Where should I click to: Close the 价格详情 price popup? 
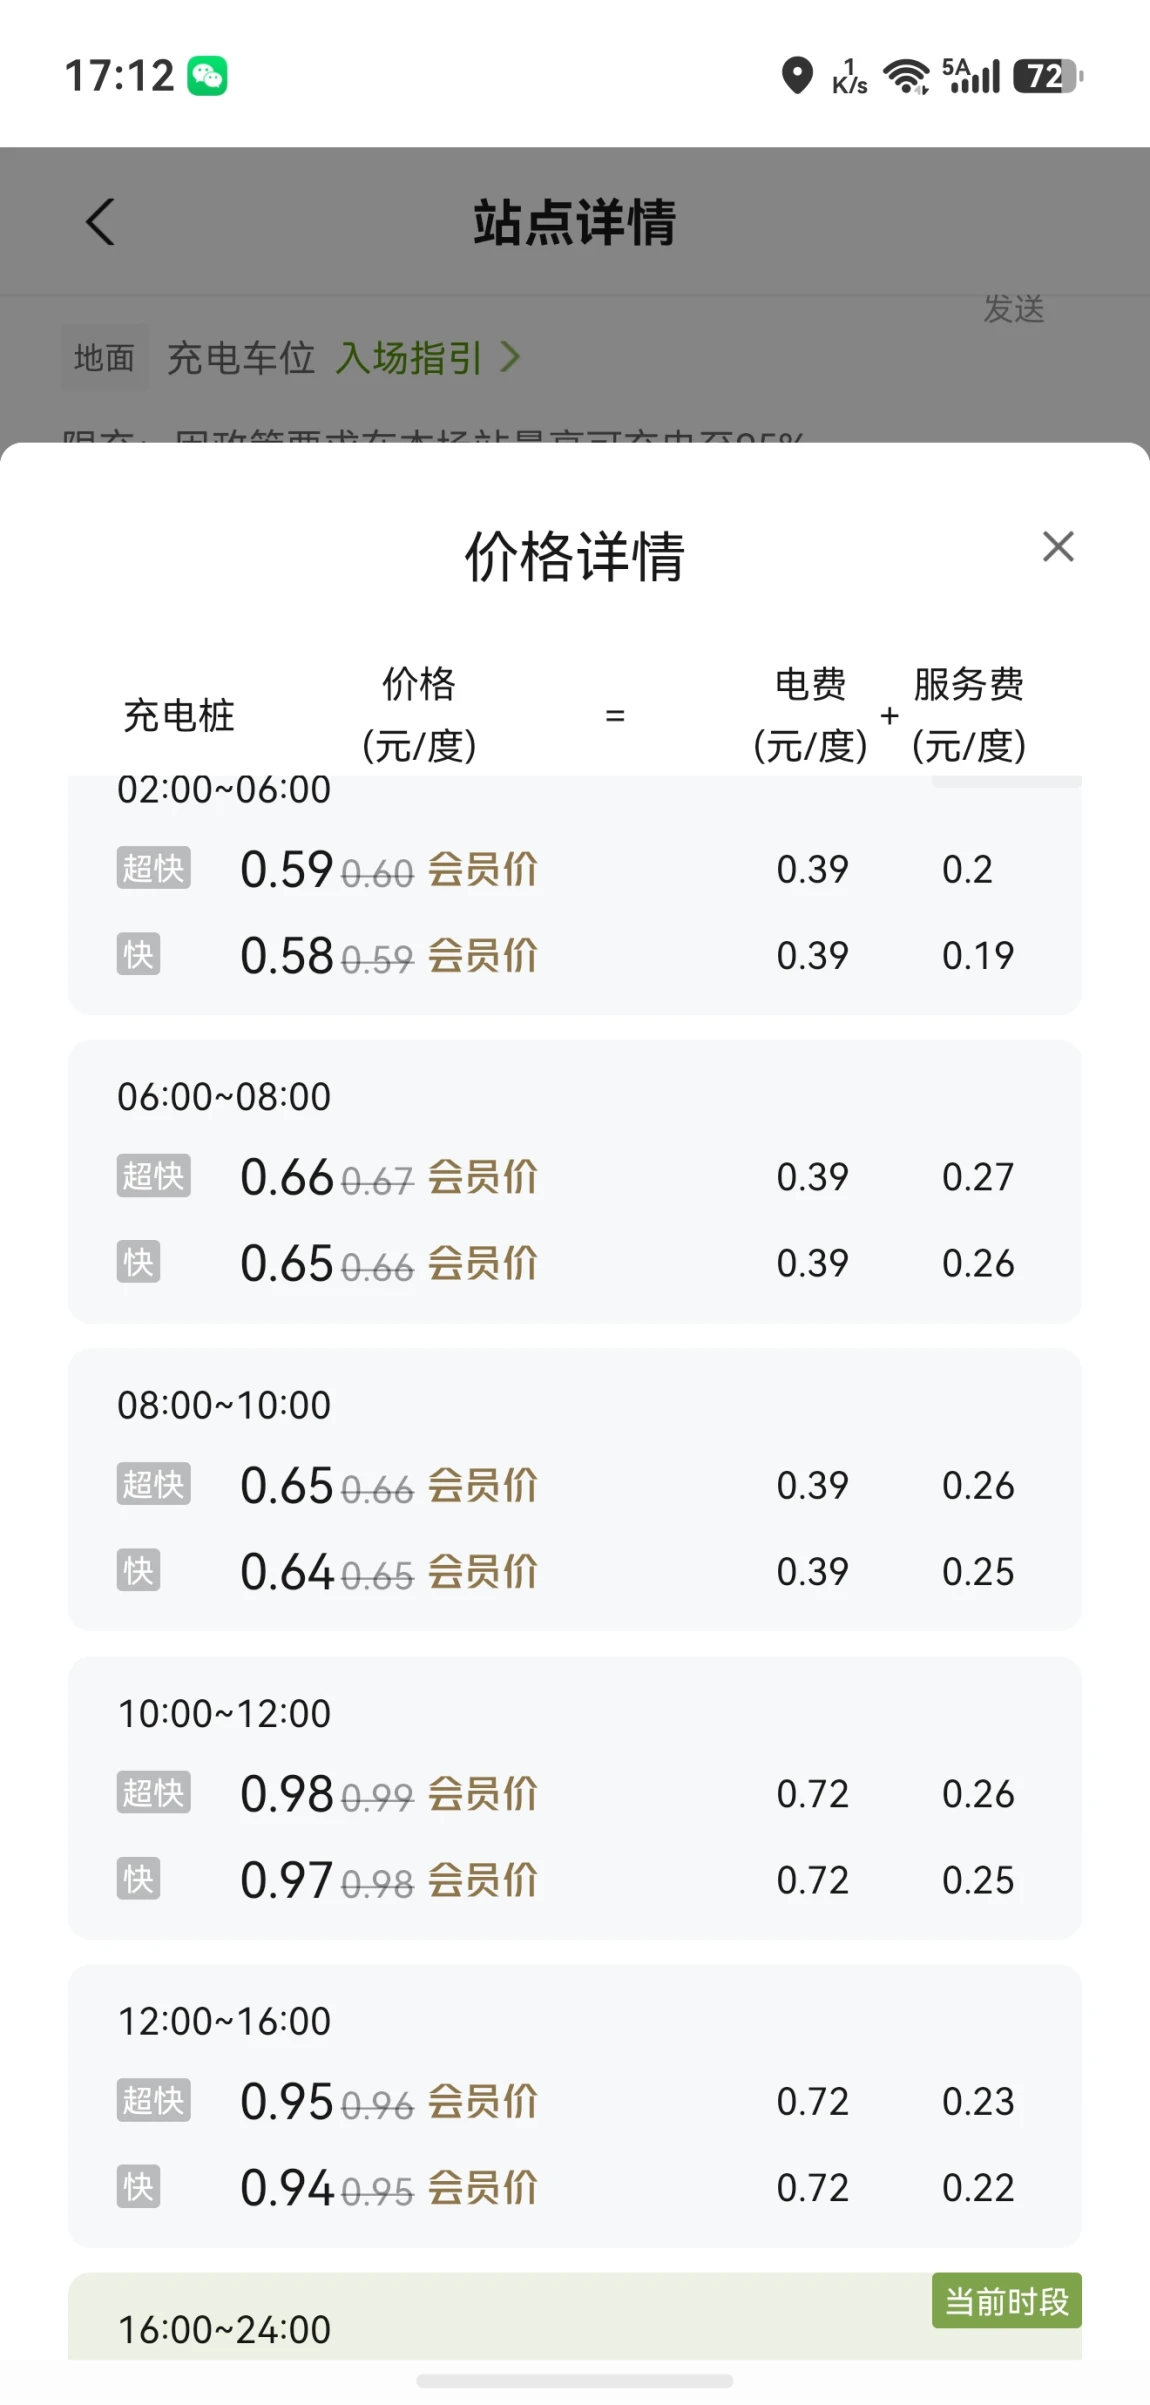1057,547
